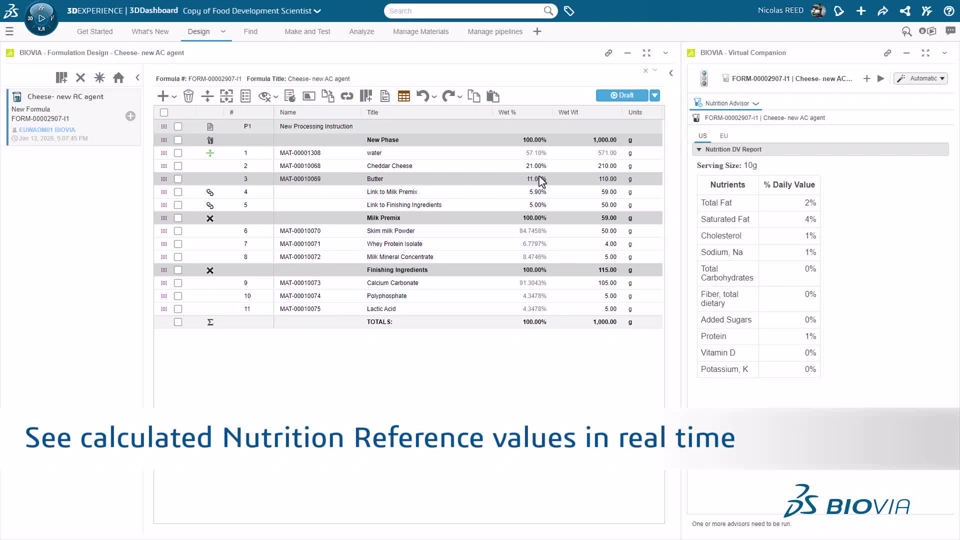This screenshot has height=540, width=960.
Task: Paste rows with clipboard icon
Action: 493,96
